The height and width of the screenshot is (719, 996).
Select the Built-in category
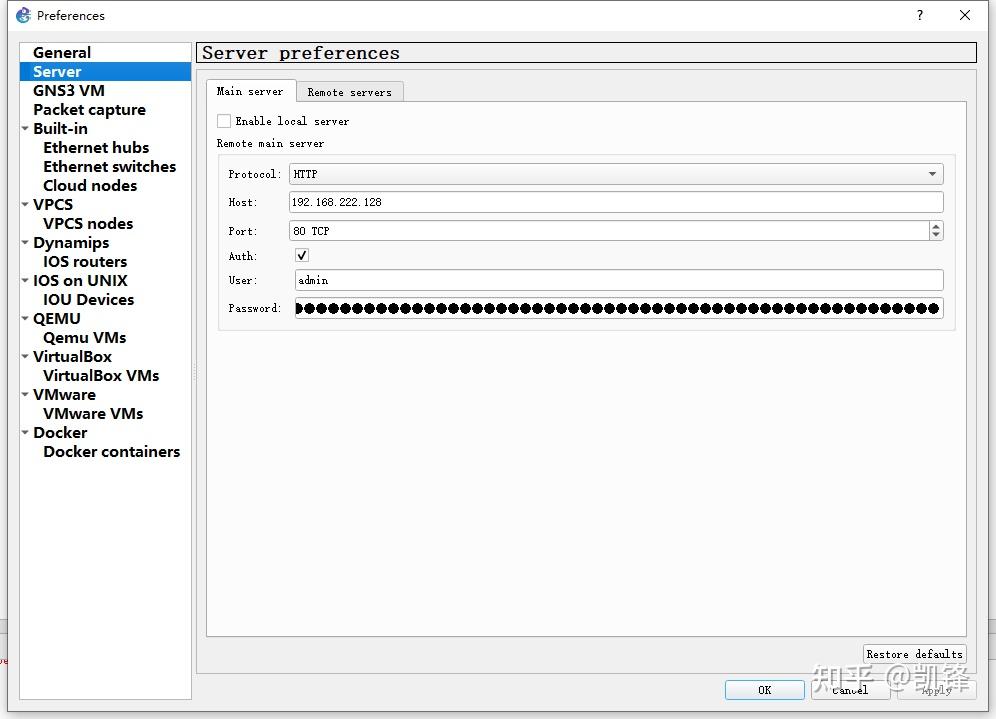pos(60,128)
